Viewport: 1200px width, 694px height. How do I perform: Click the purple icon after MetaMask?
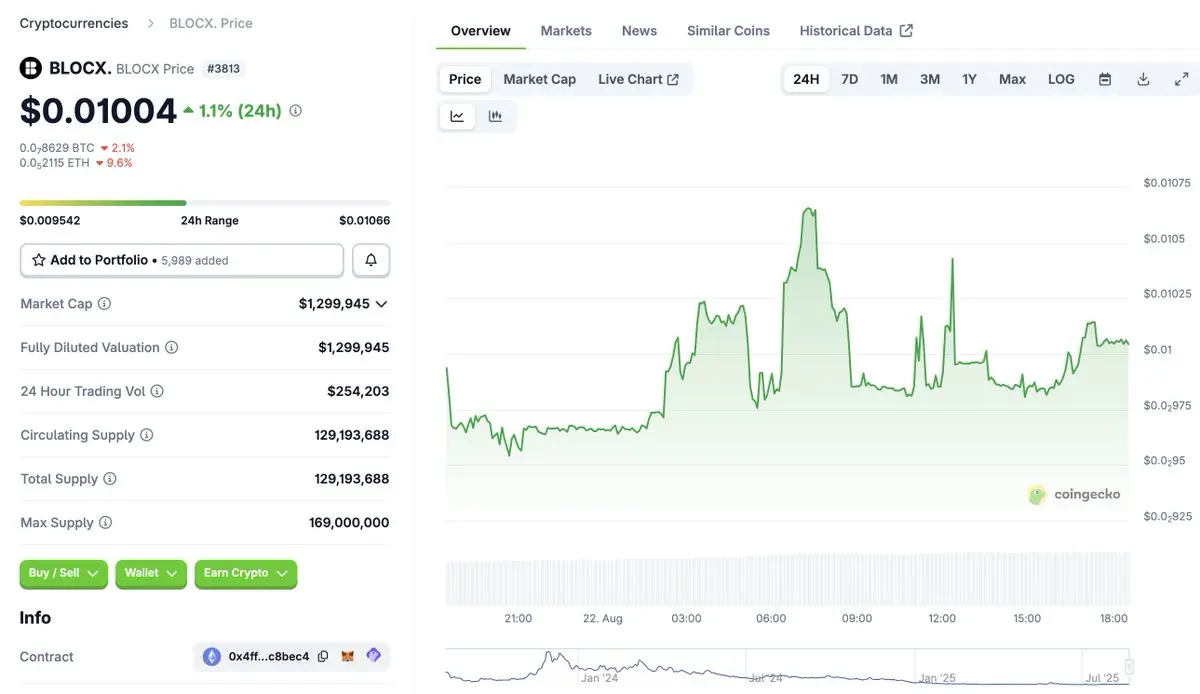point(373,656)
